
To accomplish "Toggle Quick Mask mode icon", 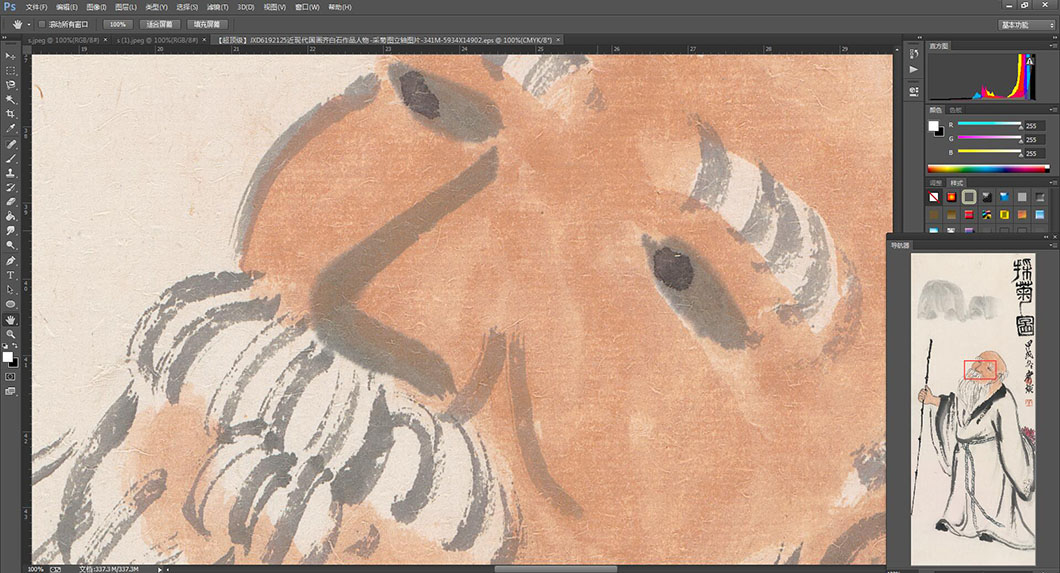I will click(10, 377).
